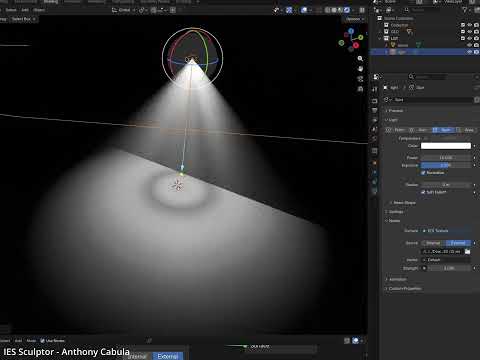Toggle render camera icon on GEO row
This screenshot has height=360, width=480.
[x=476, y=32]
